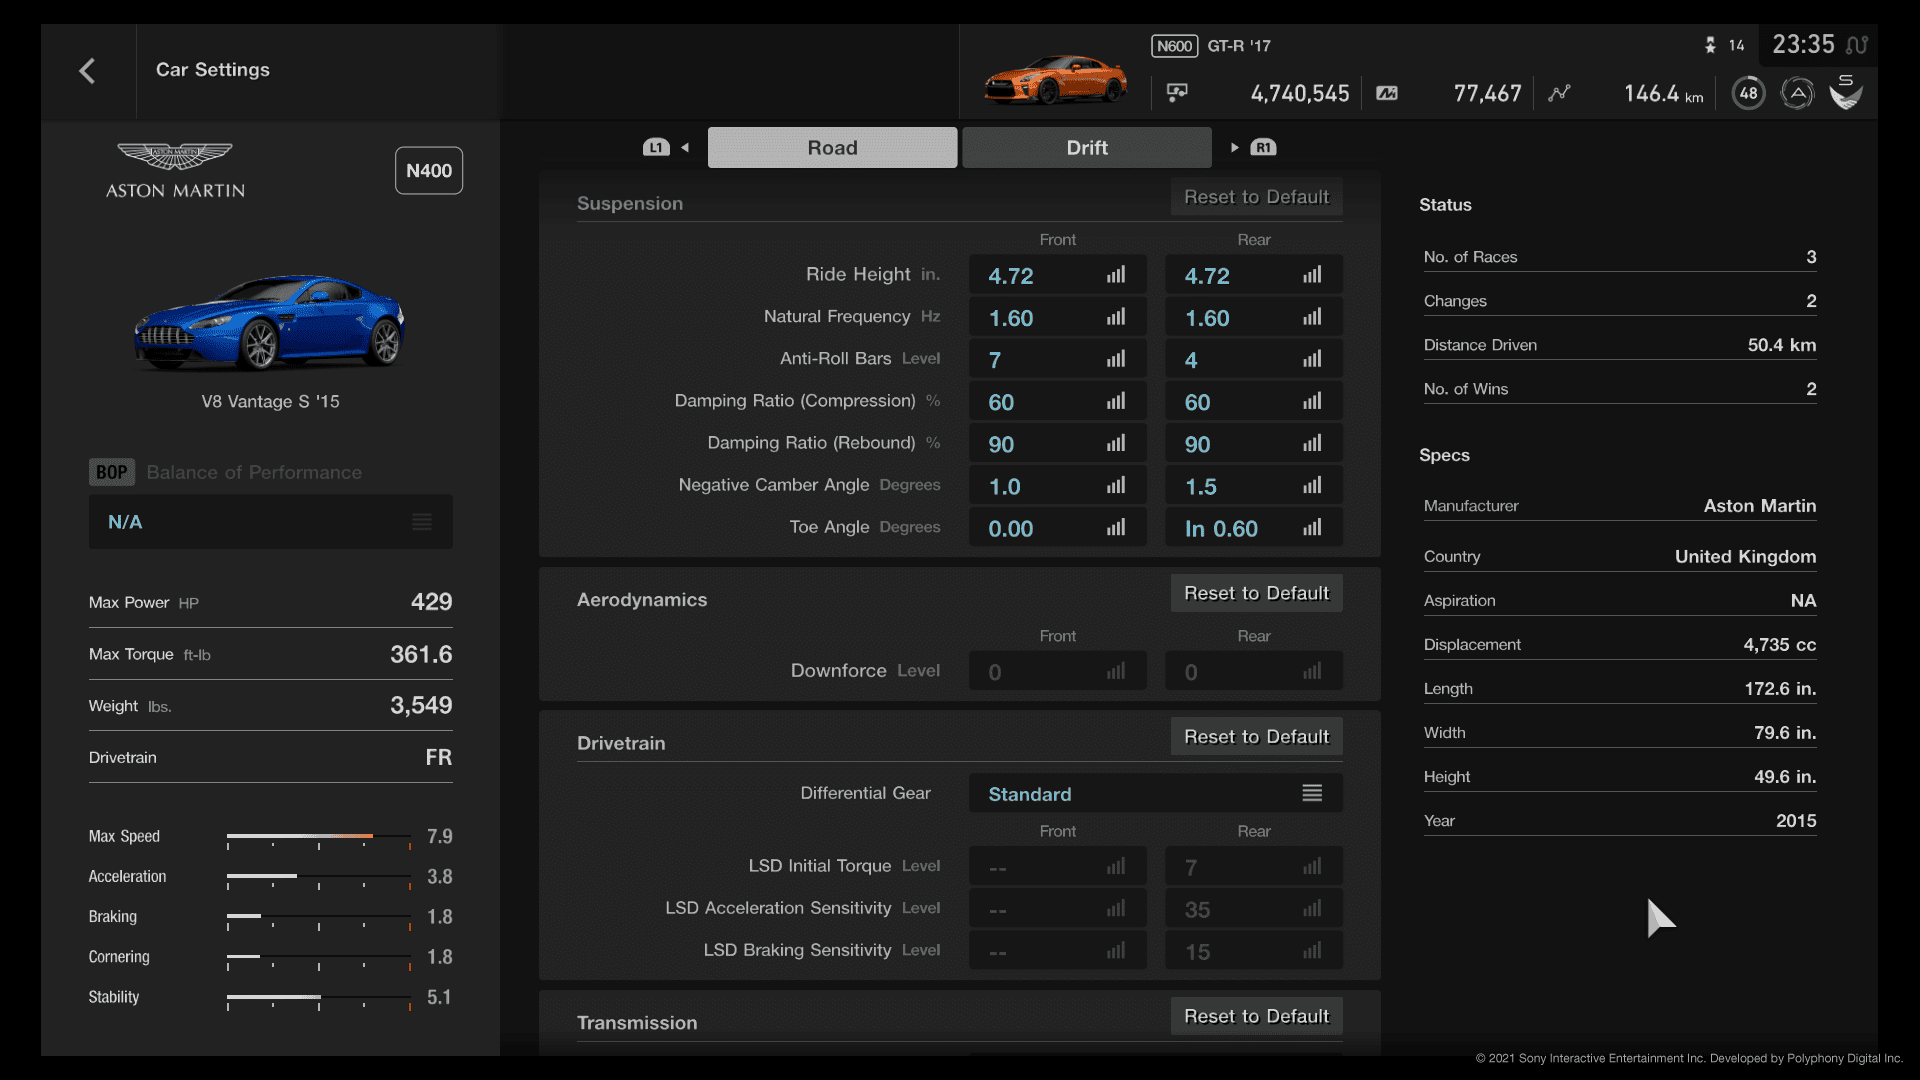Click the bar graph icon next to Negative Camber Angle Front

coord(1116,485)
